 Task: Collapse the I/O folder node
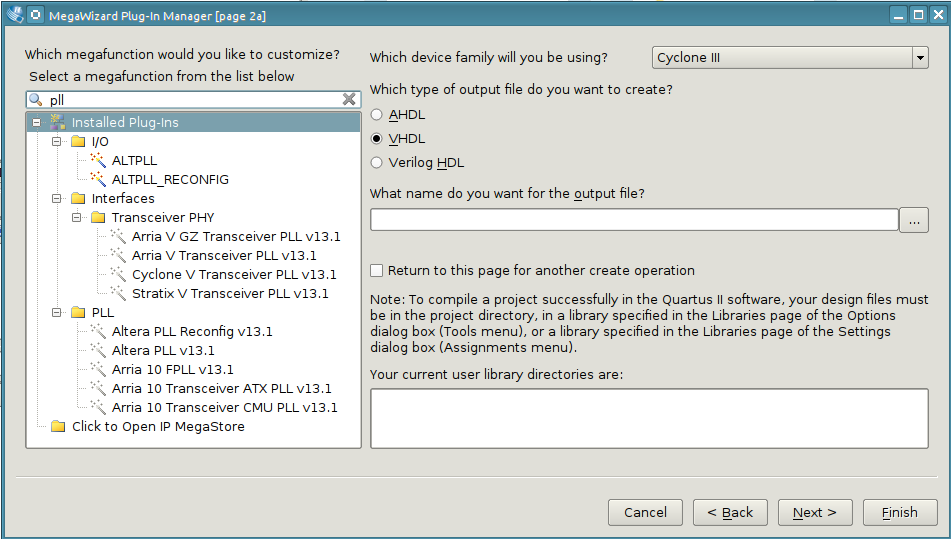point(57,141)
